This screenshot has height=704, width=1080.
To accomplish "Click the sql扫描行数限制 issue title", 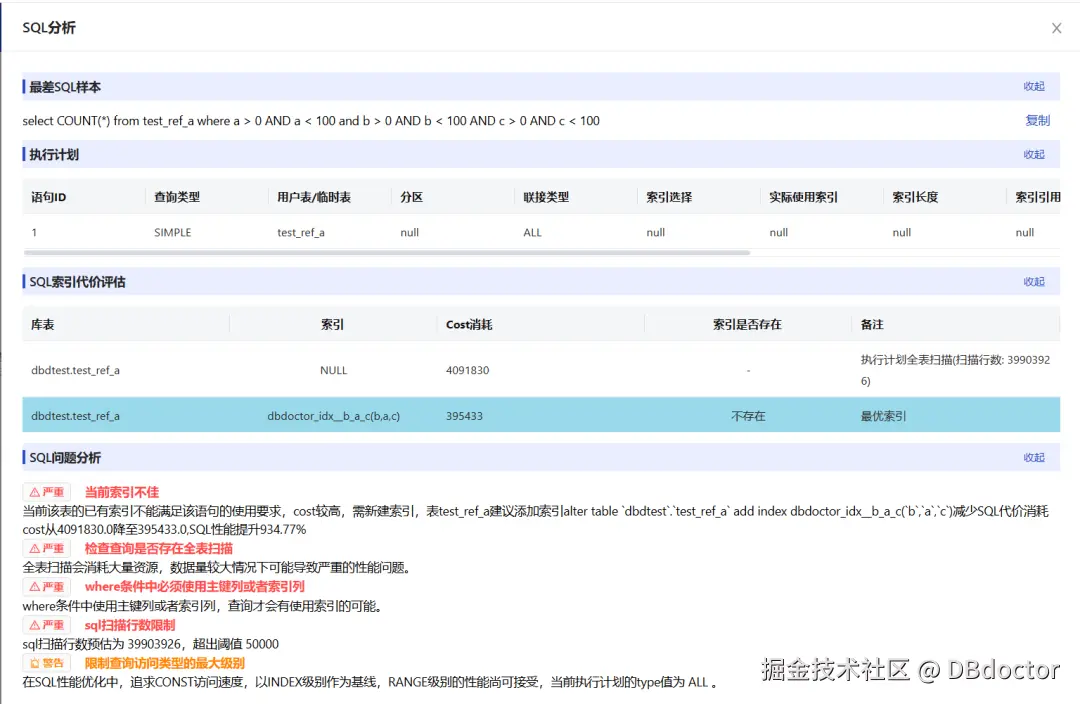I will tap(129, 625).
